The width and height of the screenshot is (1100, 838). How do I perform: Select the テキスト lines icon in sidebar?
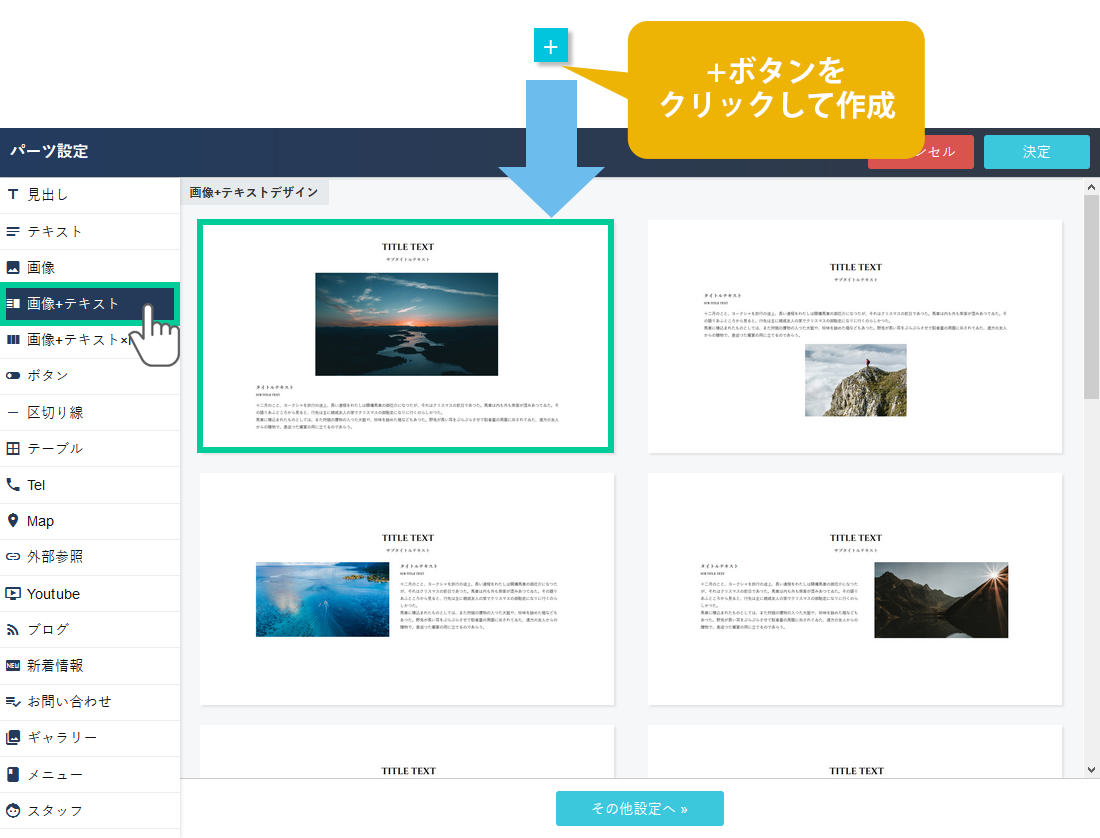coord(13,232)
